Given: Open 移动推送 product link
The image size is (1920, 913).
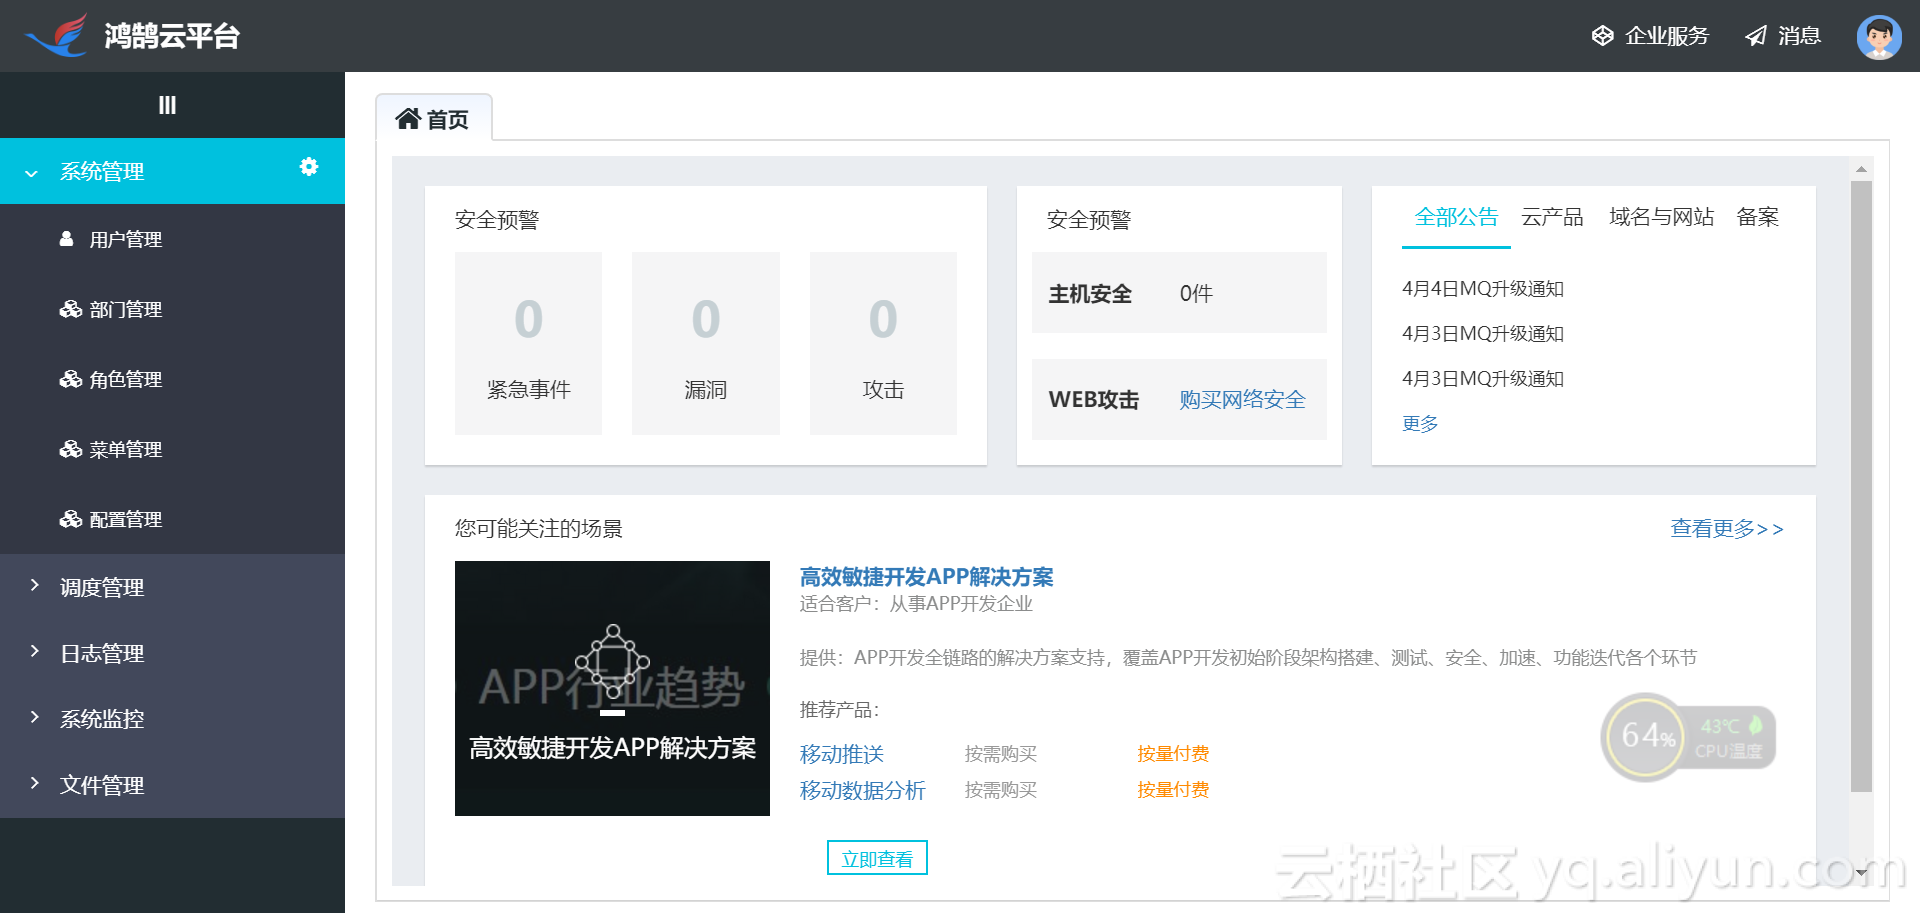Looking at the screenshot, I should point(842,754).
